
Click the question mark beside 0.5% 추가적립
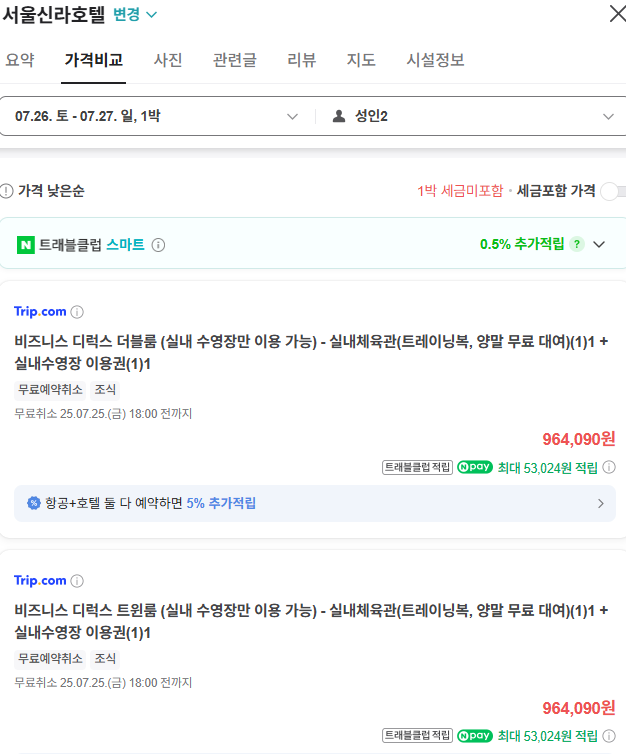pyautogui.click(x=576, y=244)
